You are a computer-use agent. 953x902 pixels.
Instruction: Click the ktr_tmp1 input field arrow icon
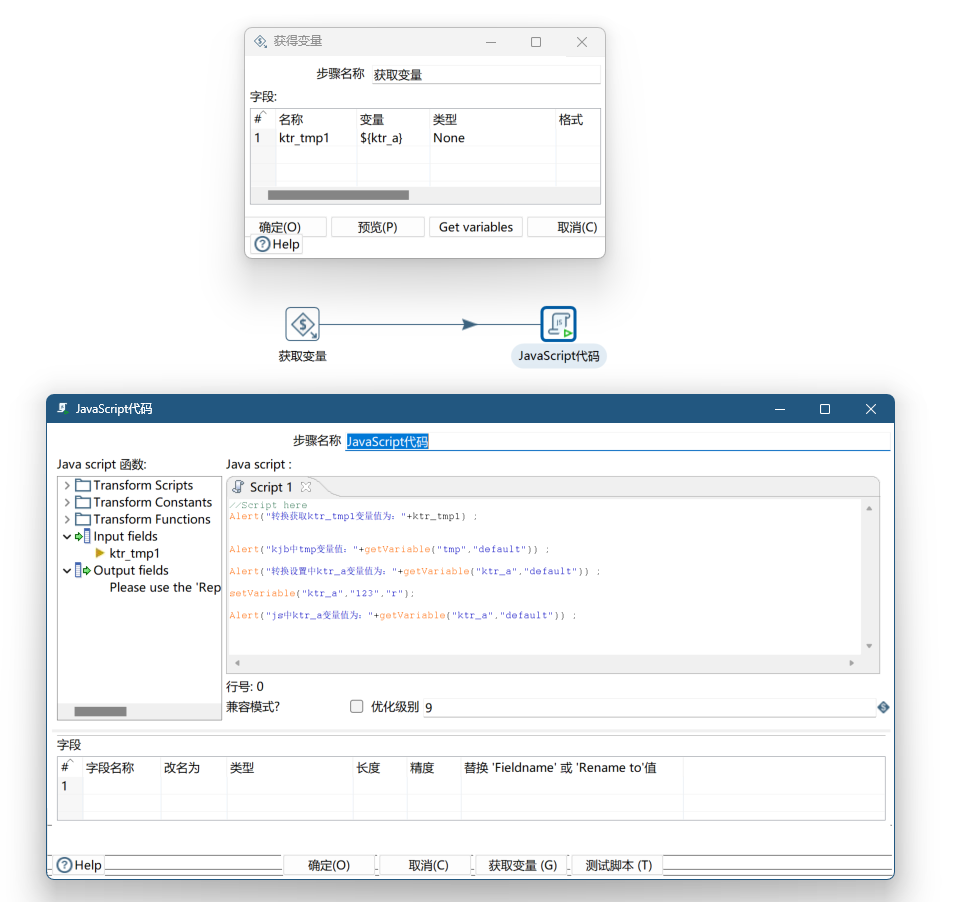(100, 553)
